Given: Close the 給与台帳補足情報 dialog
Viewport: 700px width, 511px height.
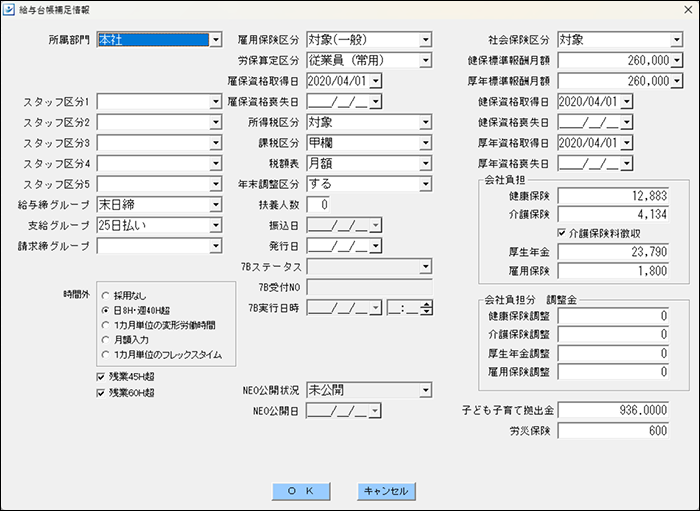Looking at the screenshot, I should coord(688,10).
